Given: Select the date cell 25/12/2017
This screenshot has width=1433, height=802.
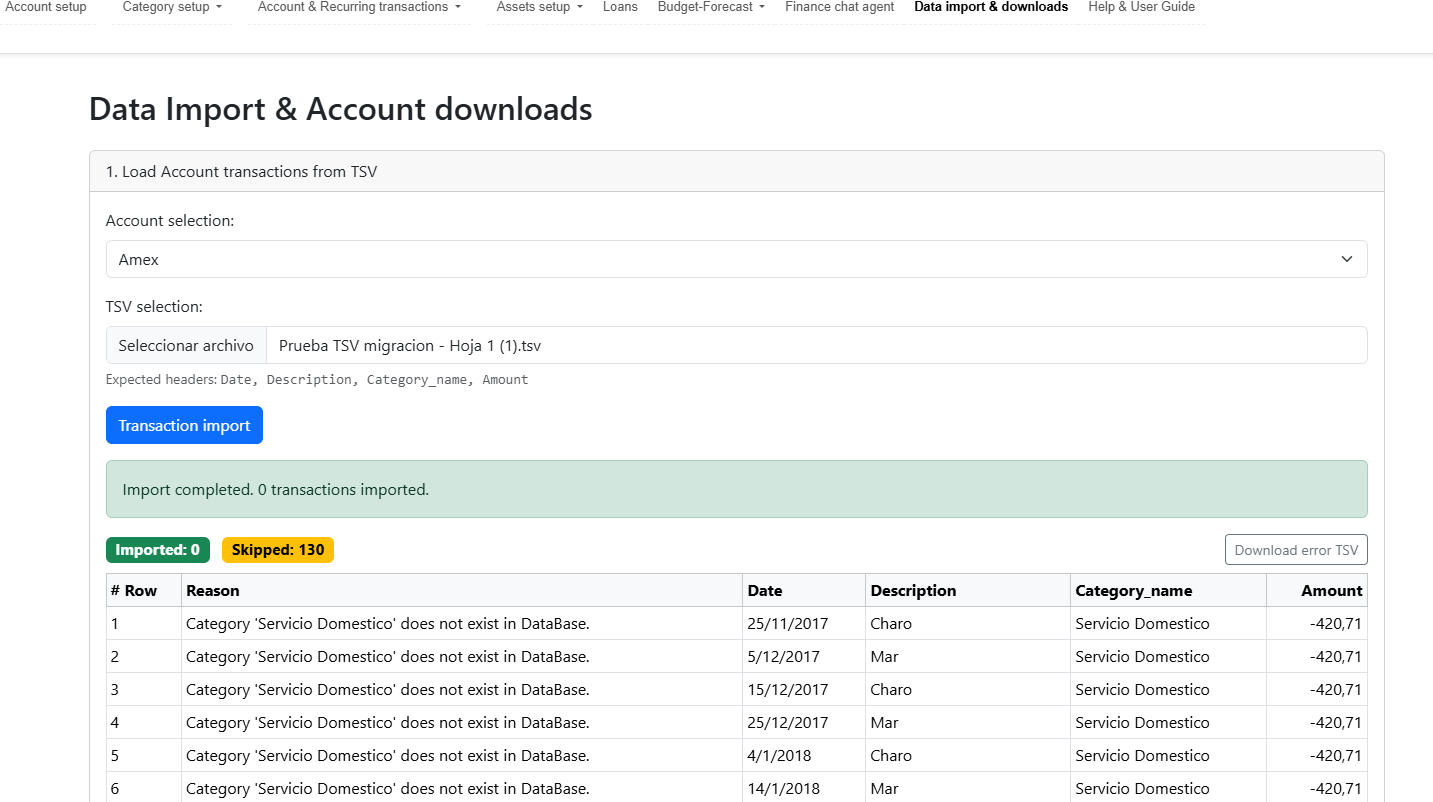Looking at the screenshot, I should click(804, 722).
